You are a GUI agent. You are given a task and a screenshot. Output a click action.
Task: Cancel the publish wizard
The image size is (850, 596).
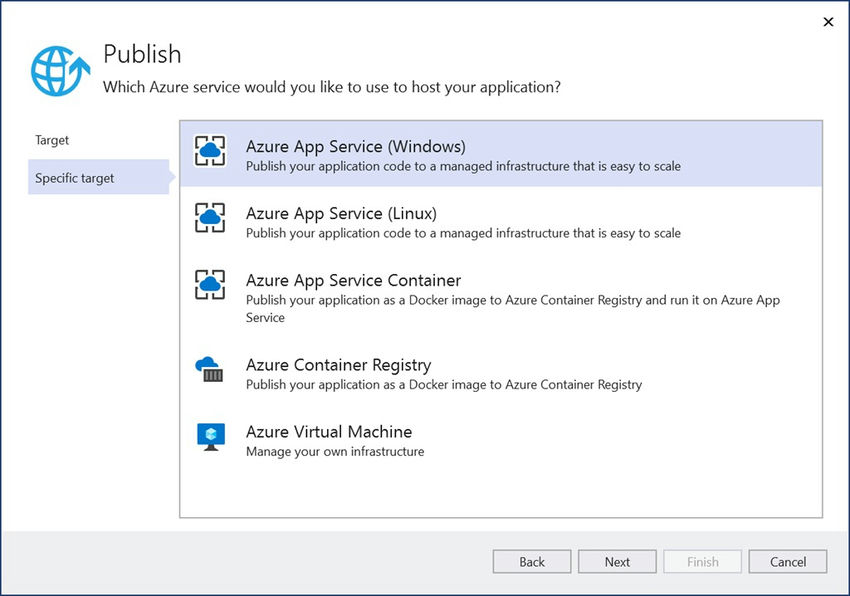787,561
